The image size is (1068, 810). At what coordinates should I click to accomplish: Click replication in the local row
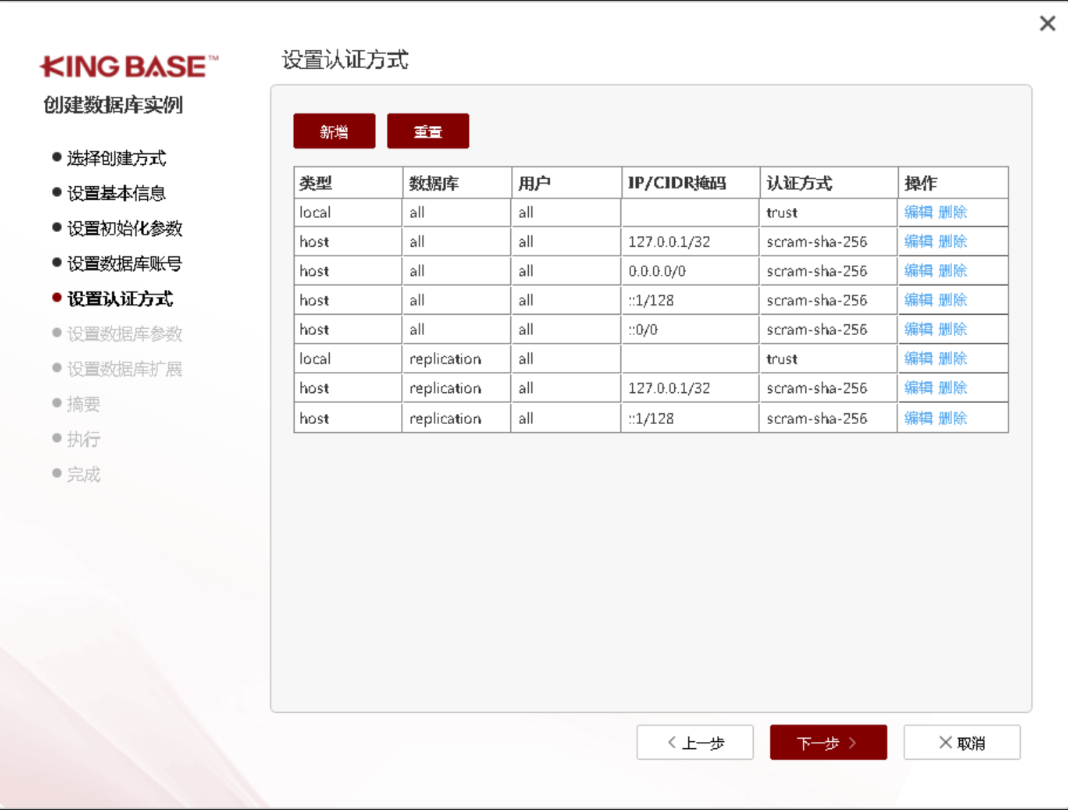click(445, 359)
